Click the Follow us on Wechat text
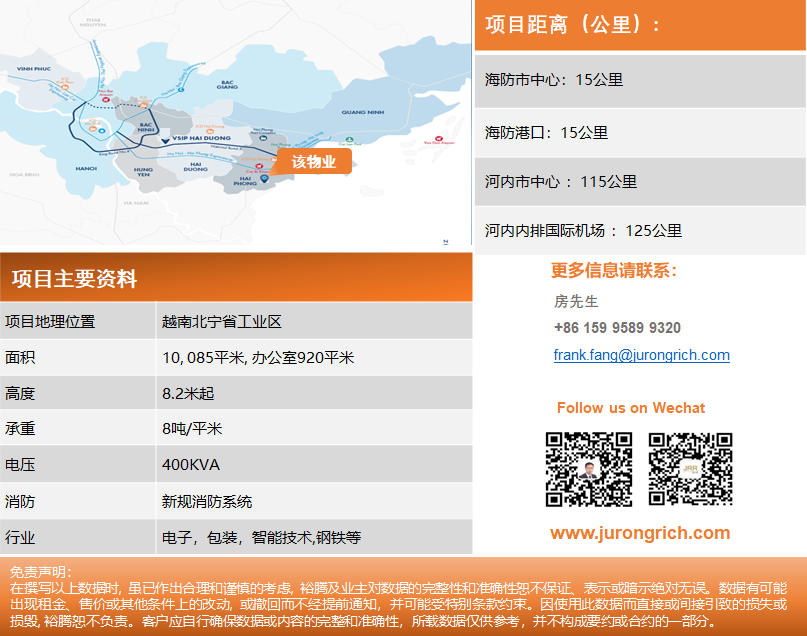This screenshot has width=807, height=636. [x=630, y=408]
